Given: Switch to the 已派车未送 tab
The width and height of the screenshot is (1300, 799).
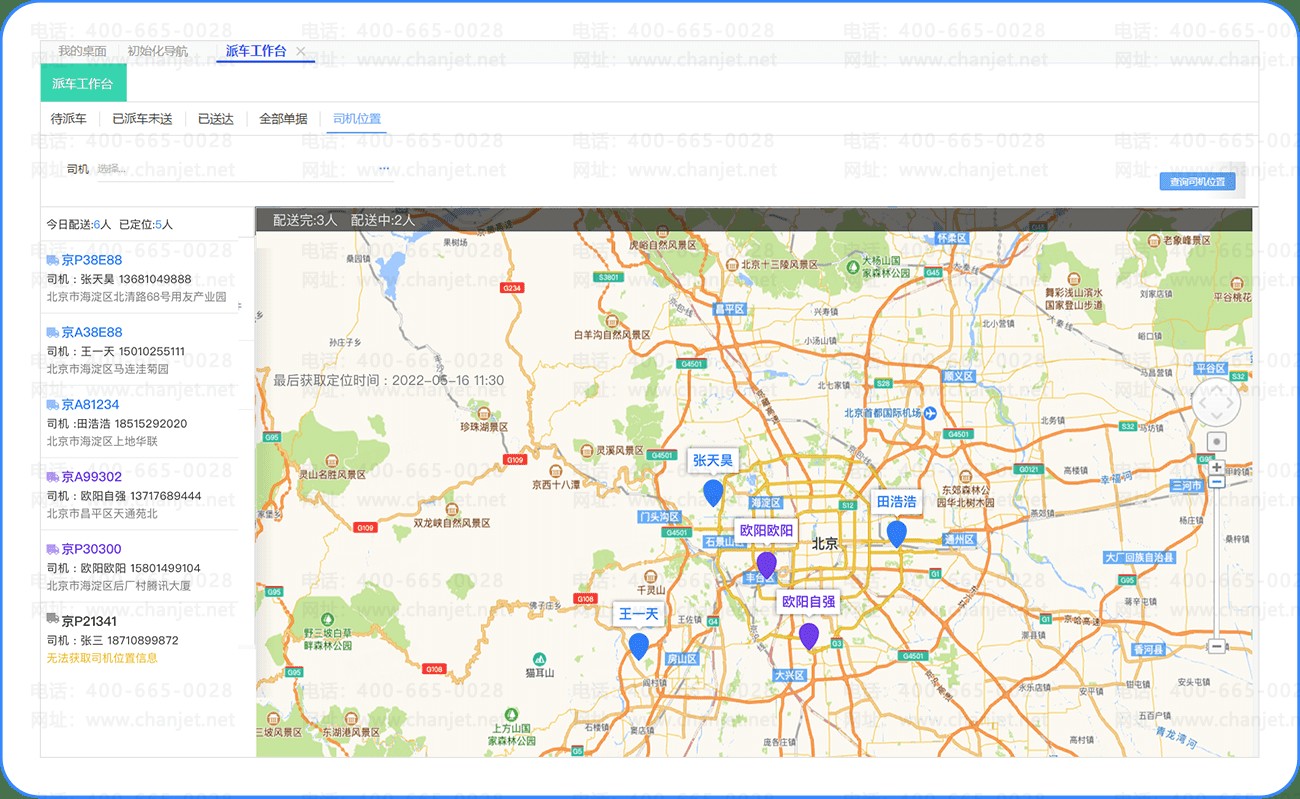Looking at the screenshot, I should click(142, 119).
